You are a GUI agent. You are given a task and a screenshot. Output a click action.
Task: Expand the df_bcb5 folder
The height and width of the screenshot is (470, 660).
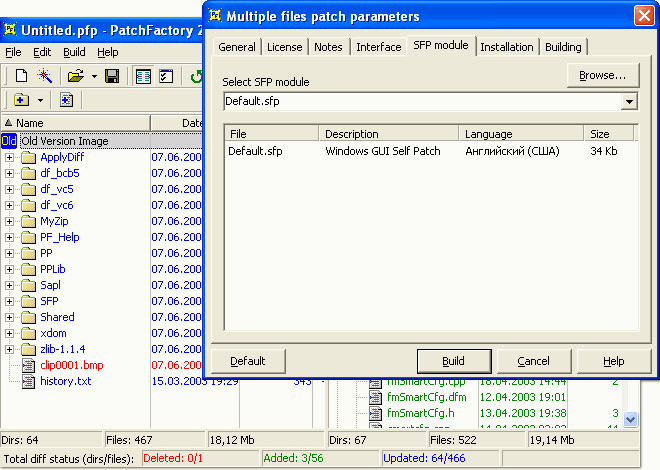pyautogui.click(x=10, y=173)
